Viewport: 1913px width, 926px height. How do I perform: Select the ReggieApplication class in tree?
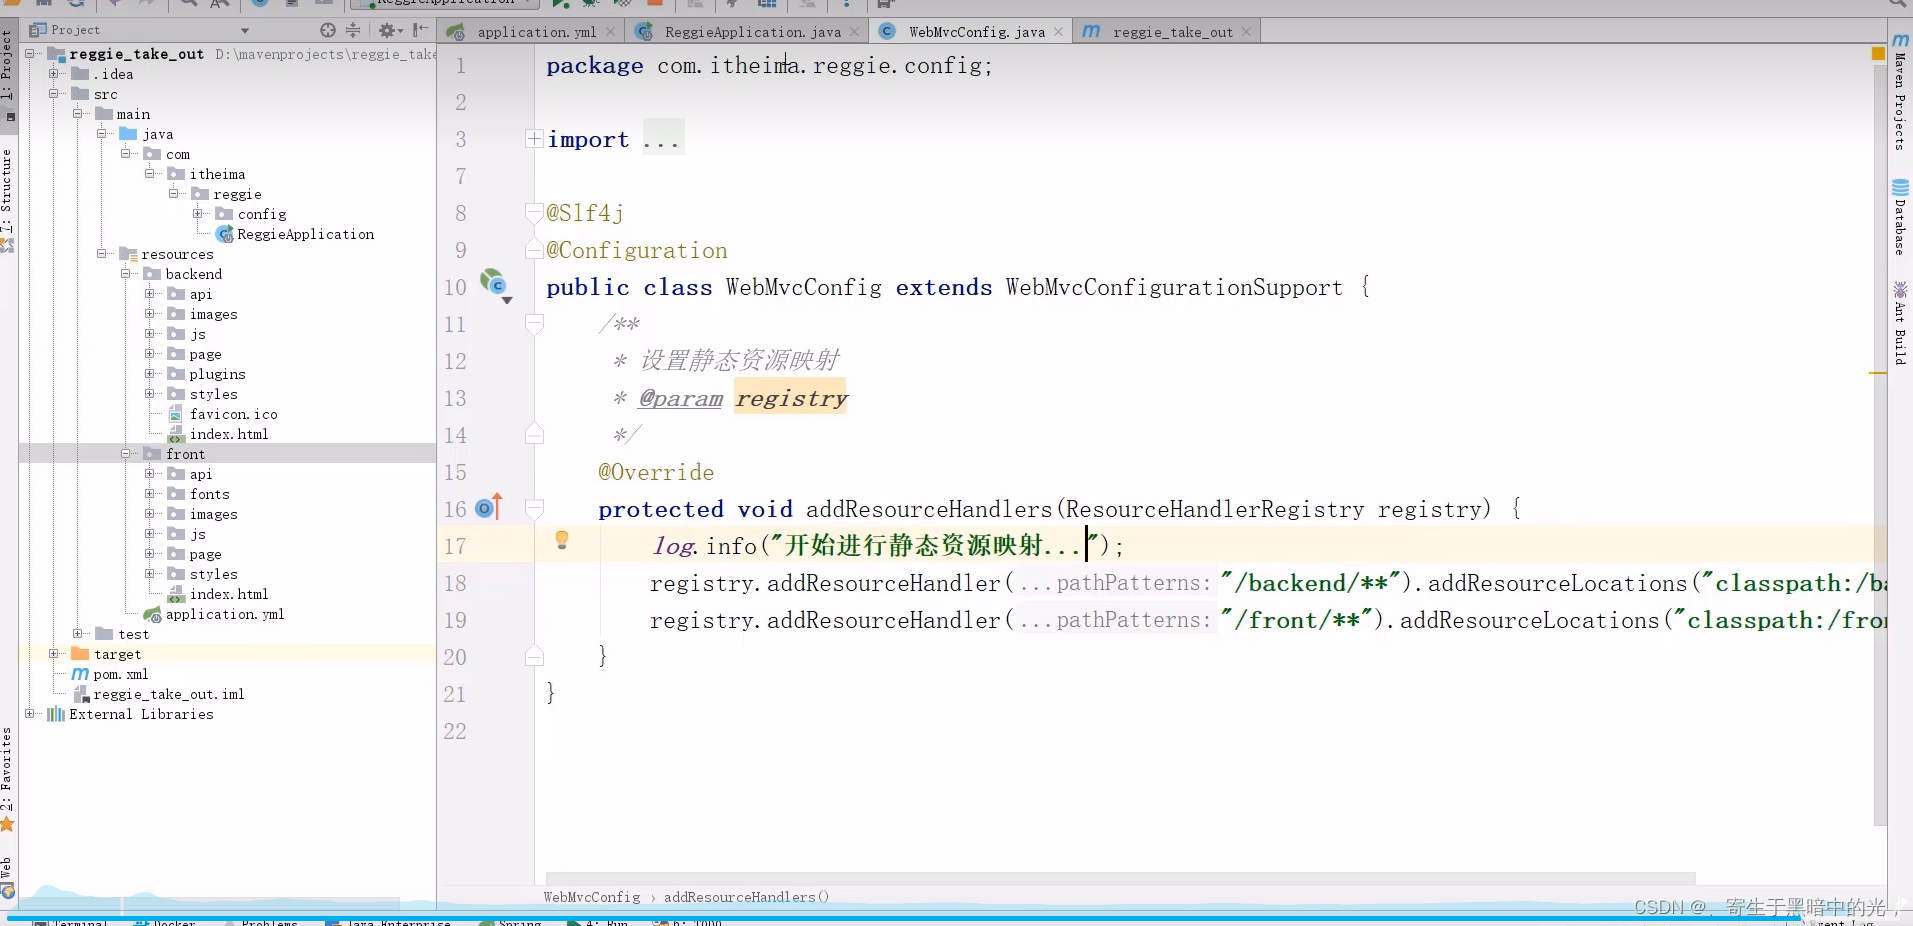coord(295,234)
